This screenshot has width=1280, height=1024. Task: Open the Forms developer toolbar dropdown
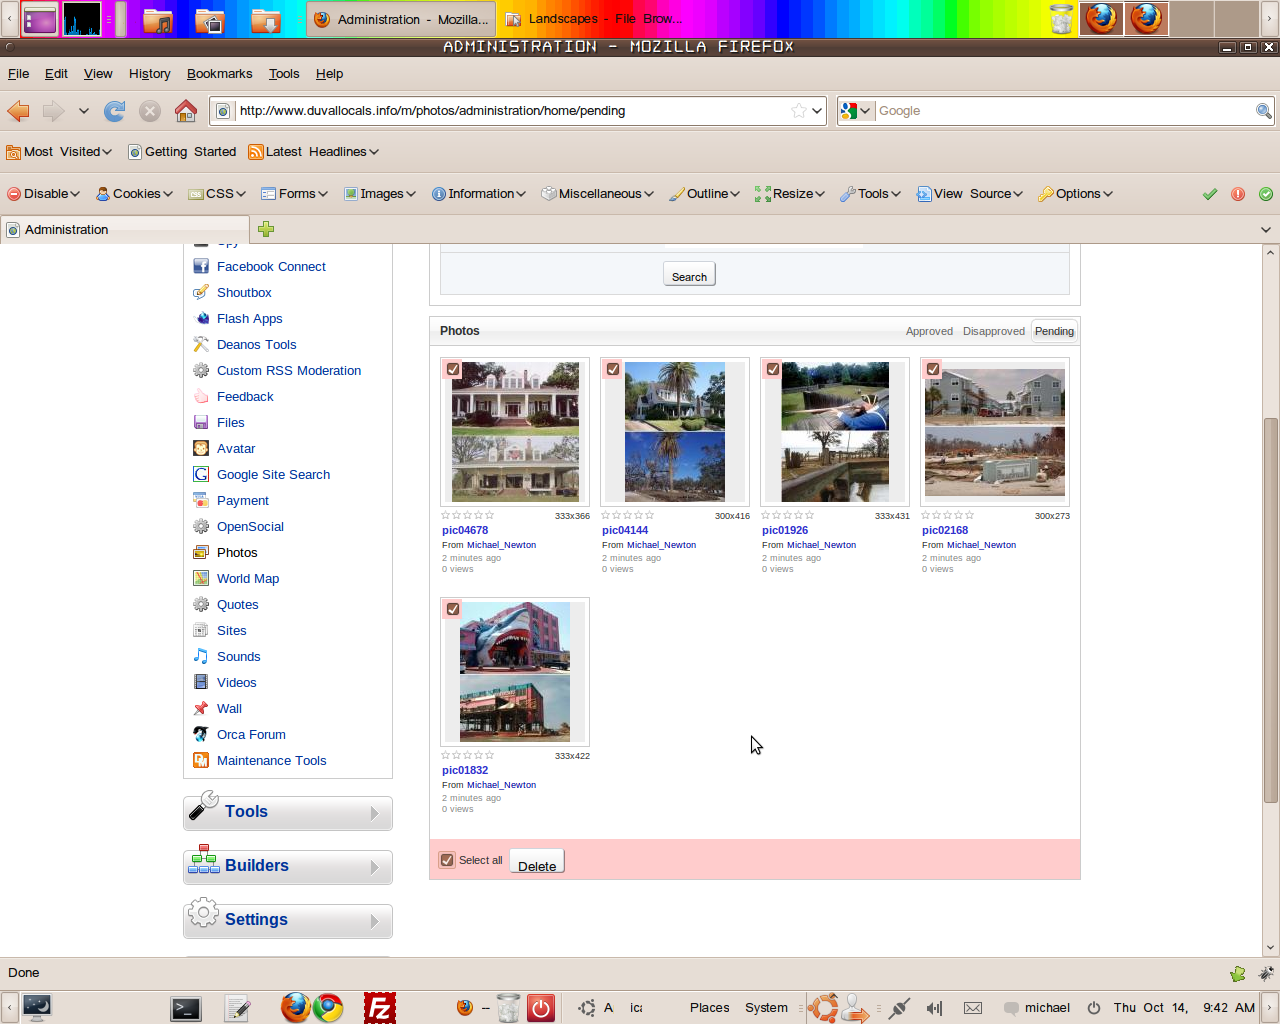tap(295, 194)
